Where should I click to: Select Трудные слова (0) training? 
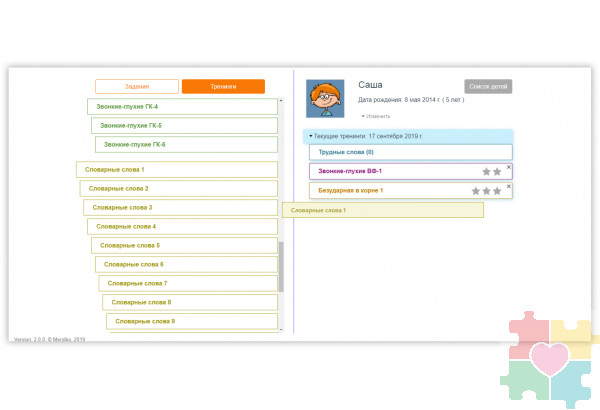(x=410, y=152)
